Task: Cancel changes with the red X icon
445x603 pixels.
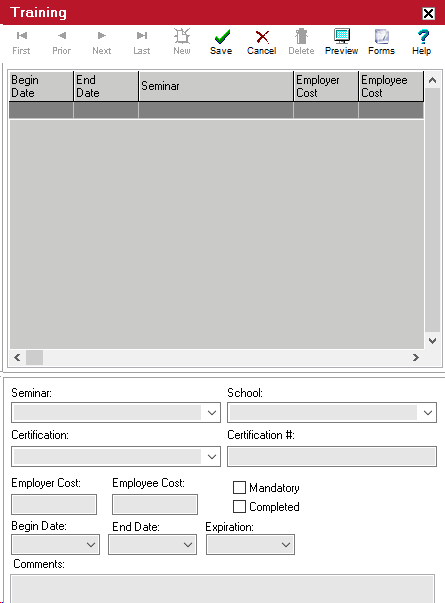Action: (x=262, y=37)
